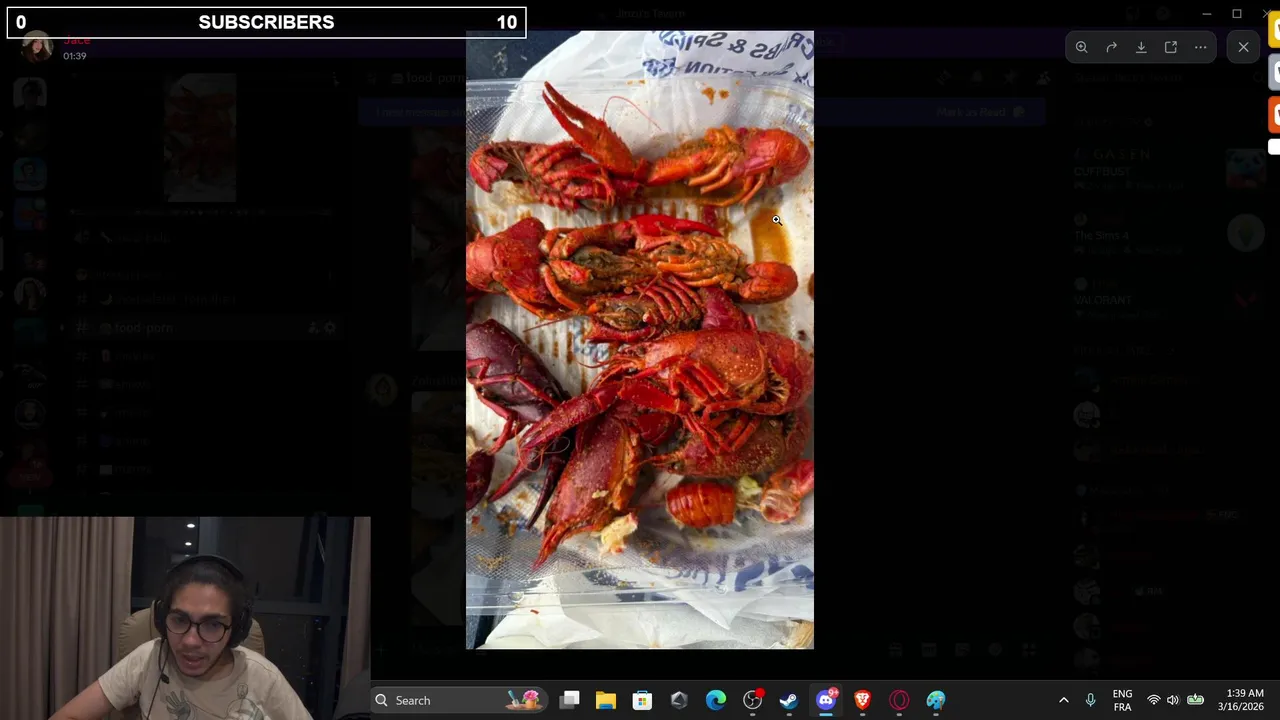This screenshot has width=1280, height=720.
Task: Click the battery tray icon
Action: [1195, 700]
